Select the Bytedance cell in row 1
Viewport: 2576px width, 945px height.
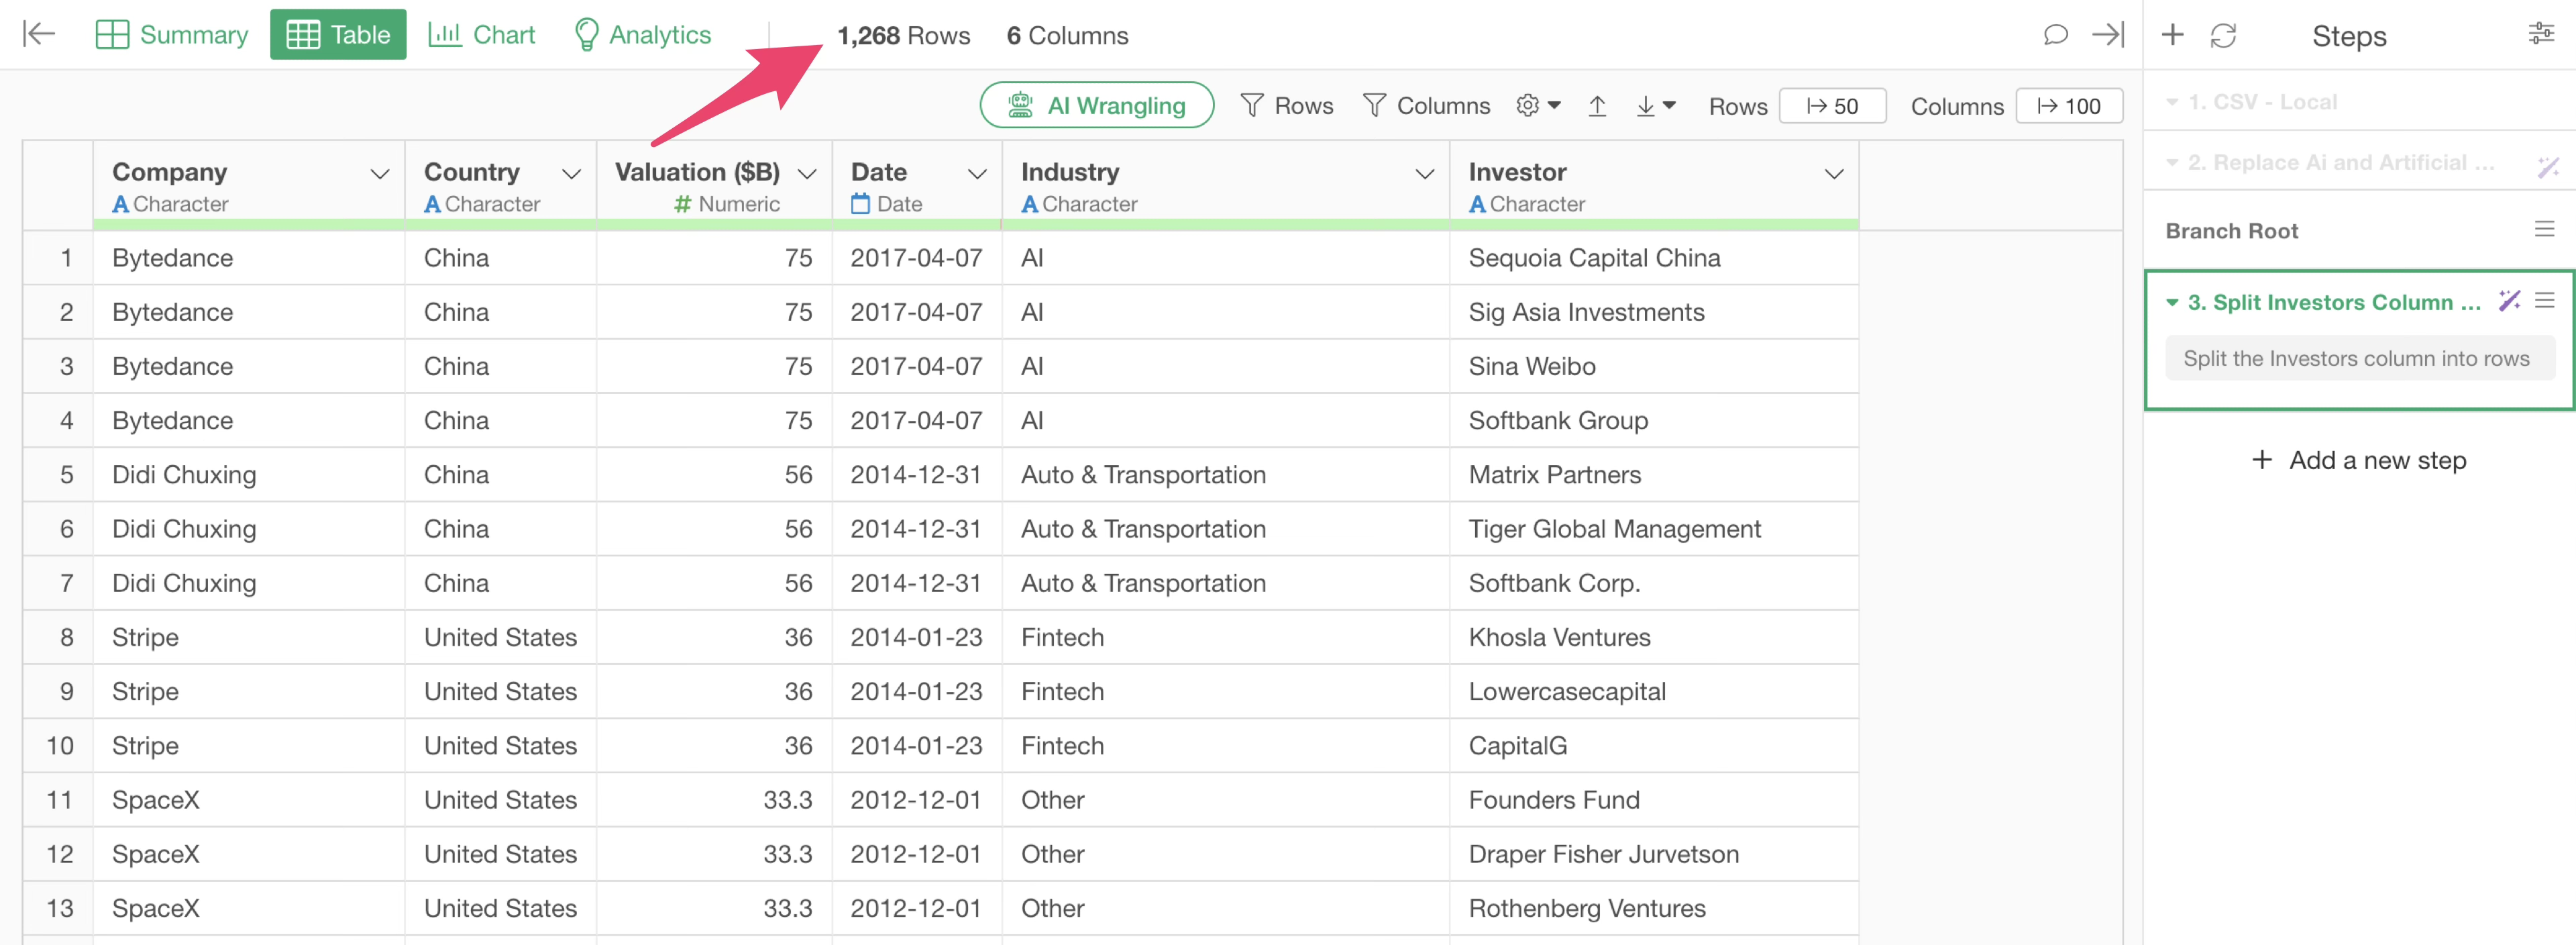[249, 258]
